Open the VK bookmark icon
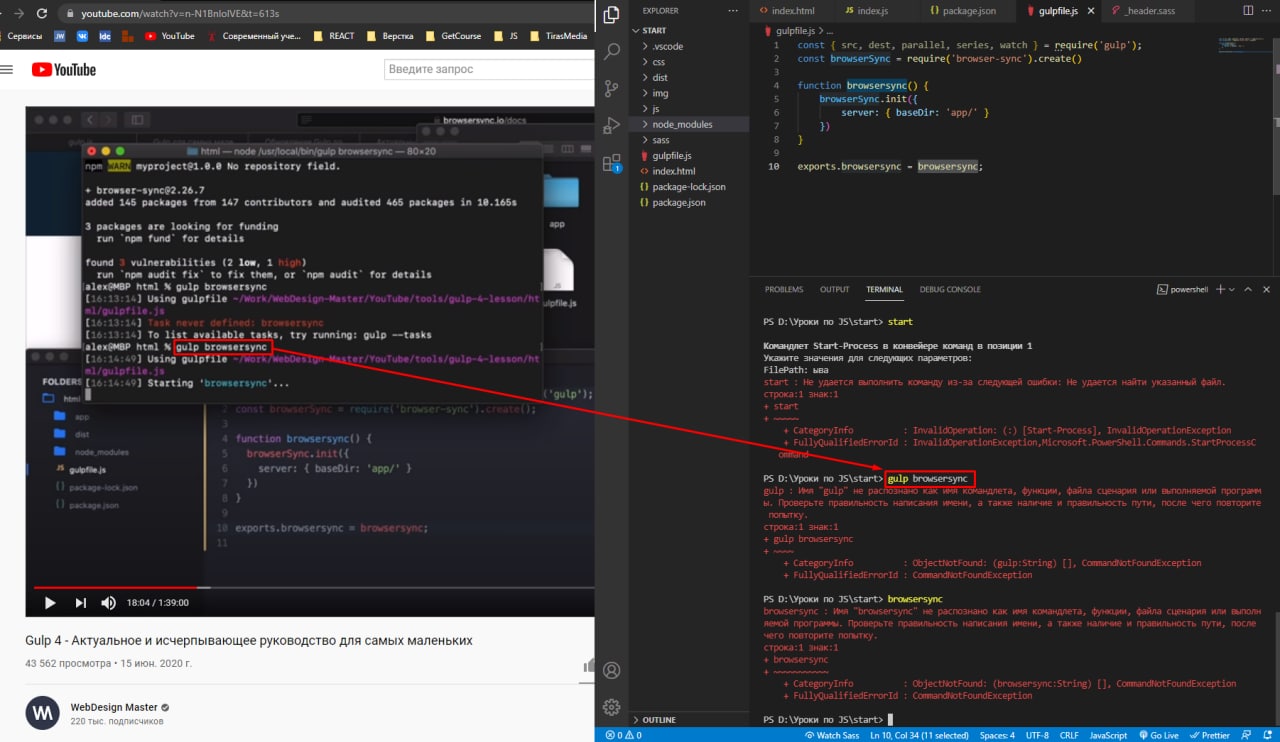Screen dimensions: 1280x742 click(82, 36)
